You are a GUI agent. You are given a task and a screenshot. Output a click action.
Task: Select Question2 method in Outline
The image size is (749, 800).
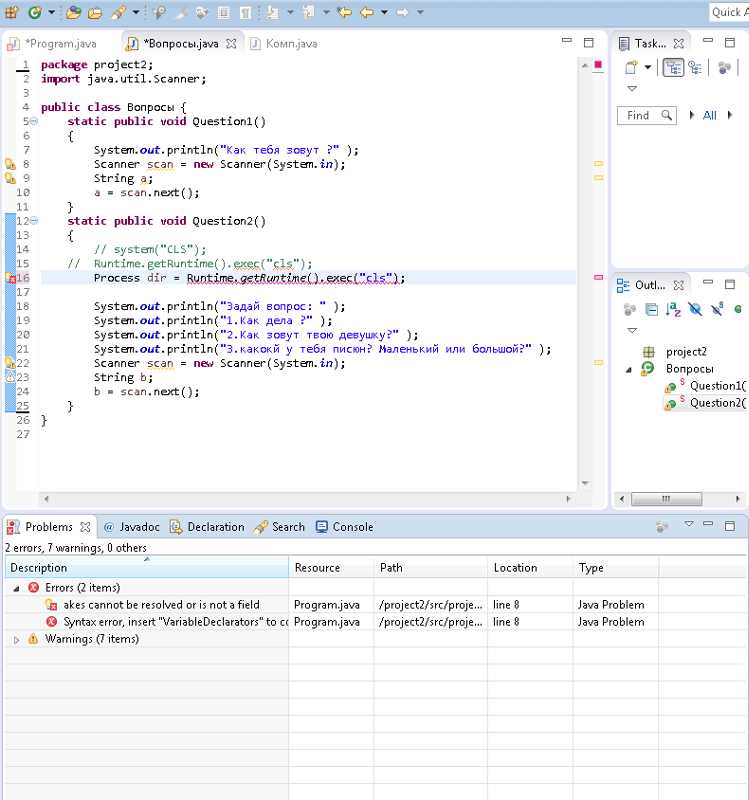point(717,404)
